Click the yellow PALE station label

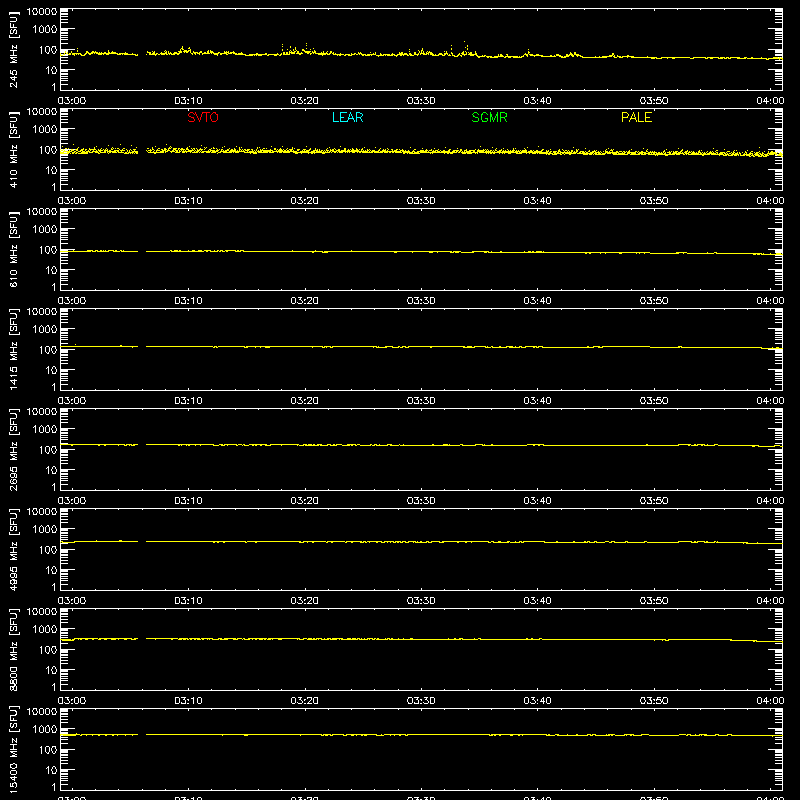point(636,117)
